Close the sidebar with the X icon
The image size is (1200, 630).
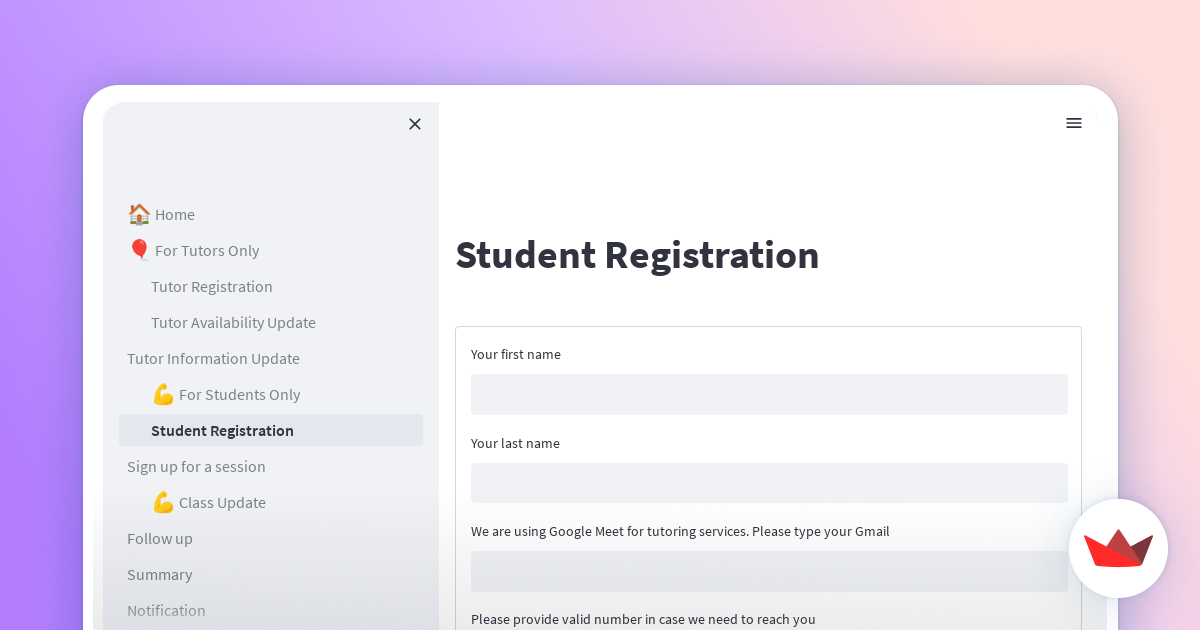(415, 124)
